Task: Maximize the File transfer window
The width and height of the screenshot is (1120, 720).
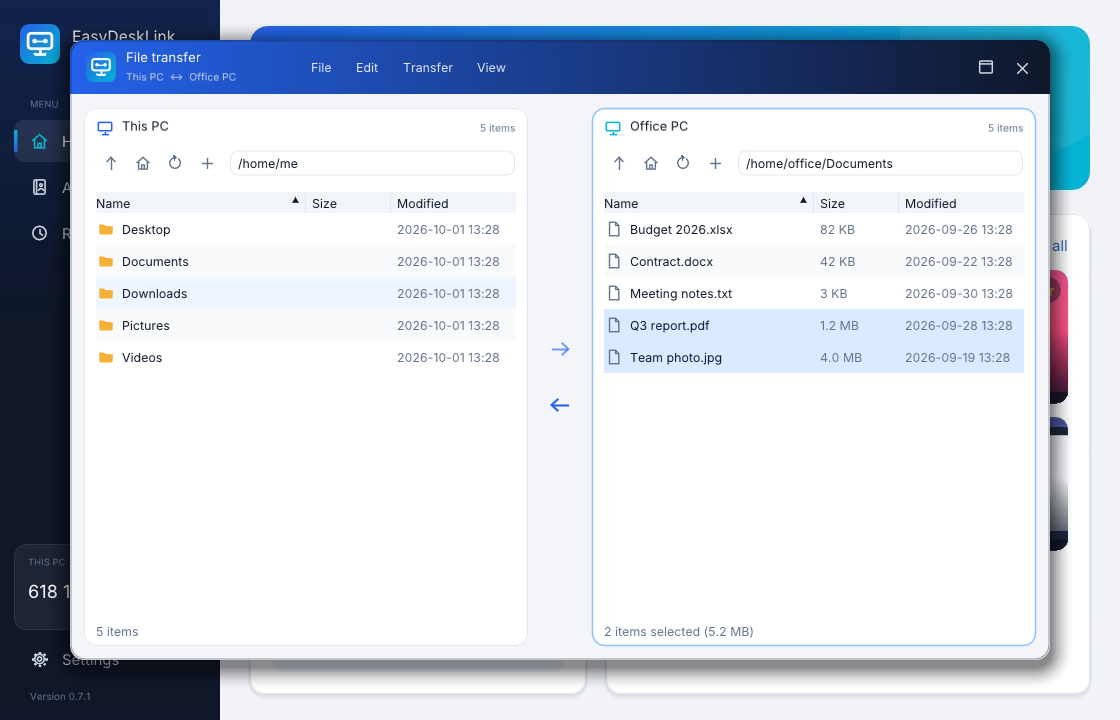Action: point(986,67)
